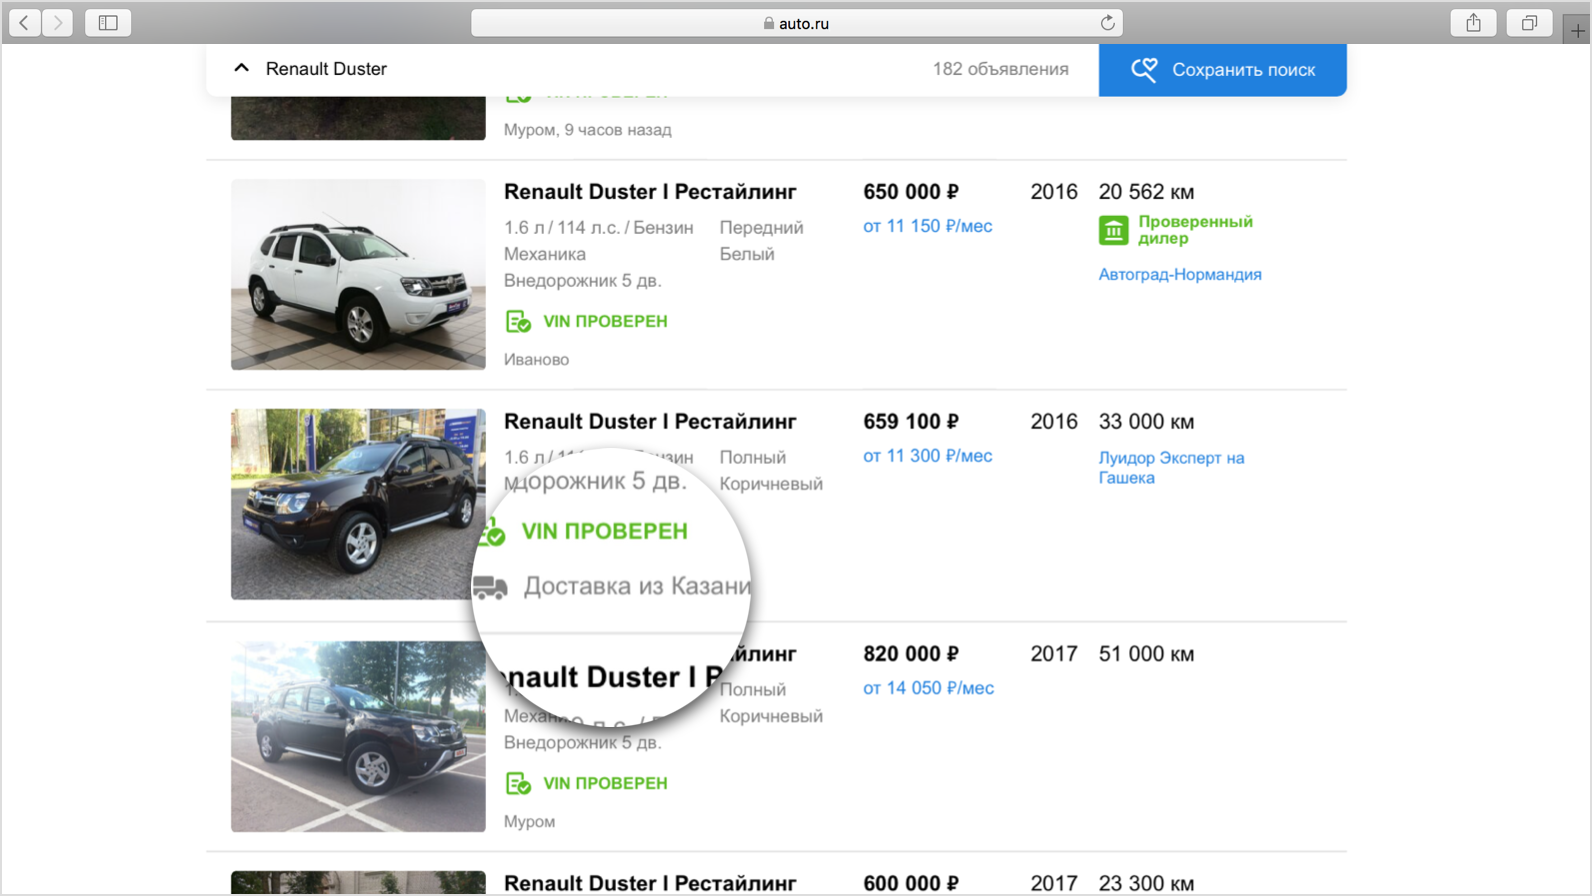This screenshot has width=1592, height=896.
Task: Click the delivery truck icon Доставка из Казани
Action: click(x=490, y=586)
